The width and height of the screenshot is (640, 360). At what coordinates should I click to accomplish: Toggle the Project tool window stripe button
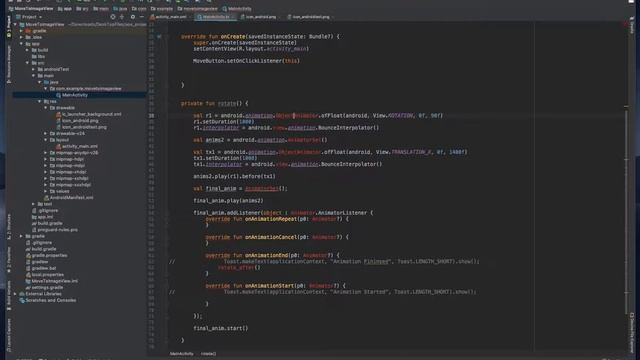coord(9,28)
